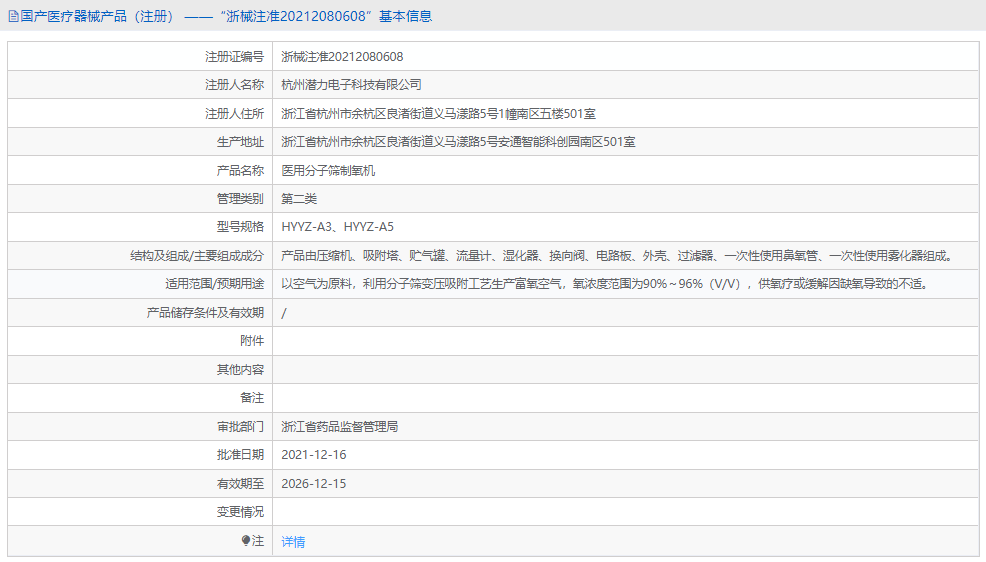The width and height of the screenshot is (986, 562).
Task: Click the slash value in 产品储存条件及有效期 row
Action: [284, 313]
